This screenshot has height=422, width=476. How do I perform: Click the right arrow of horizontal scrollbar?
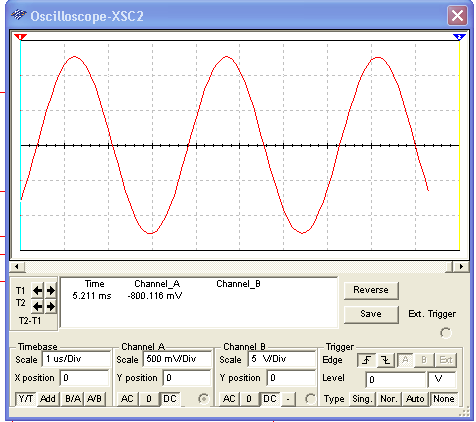pyautogui.click(x=461, y=266)
